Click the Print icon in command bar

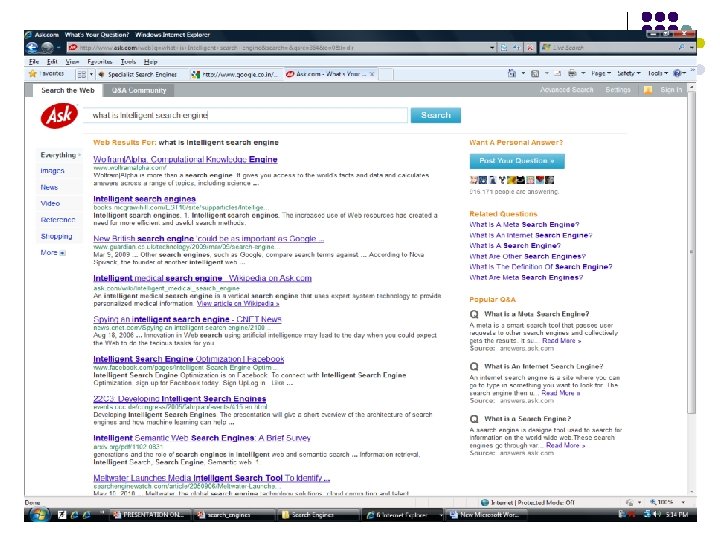pyautogui.click(x=572, y=73)
